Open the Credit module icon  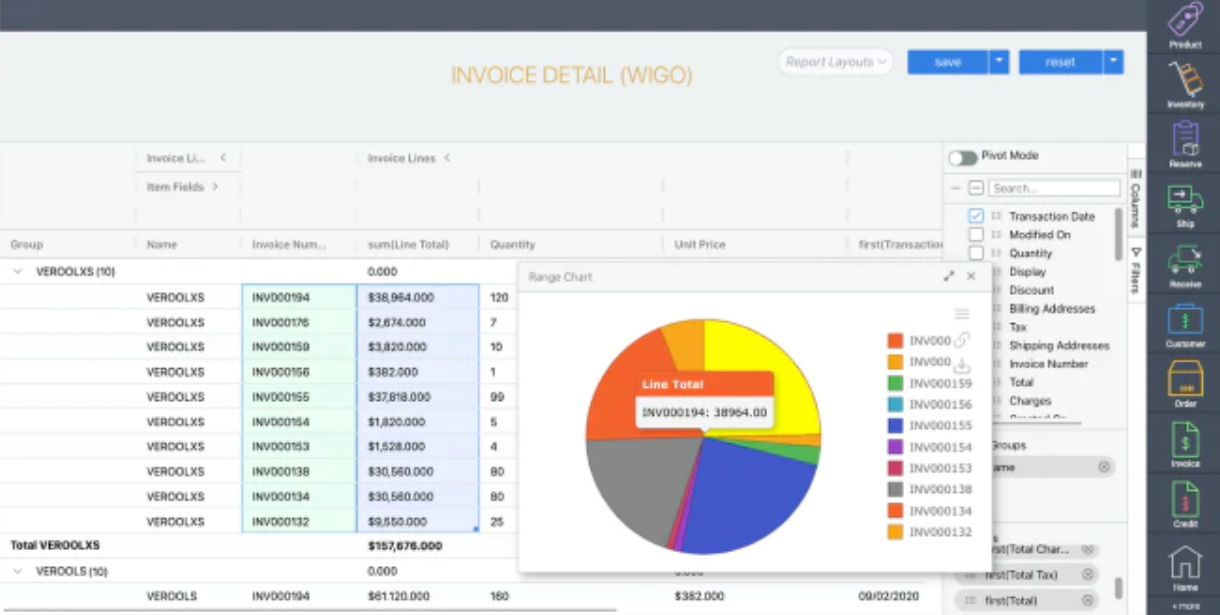1185,505
